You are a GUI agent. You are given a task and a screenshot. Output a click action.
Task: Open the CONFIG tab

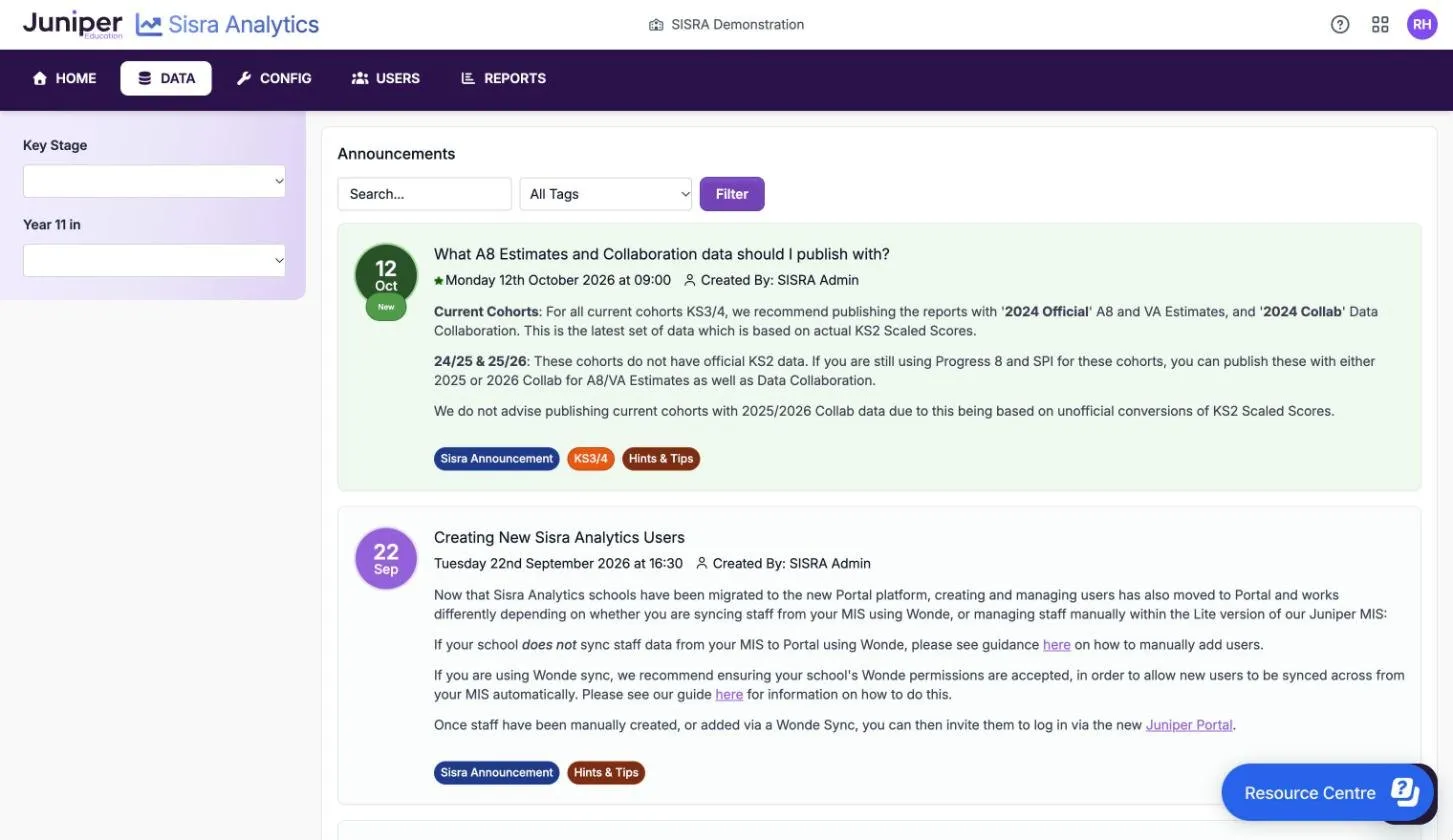274,78
